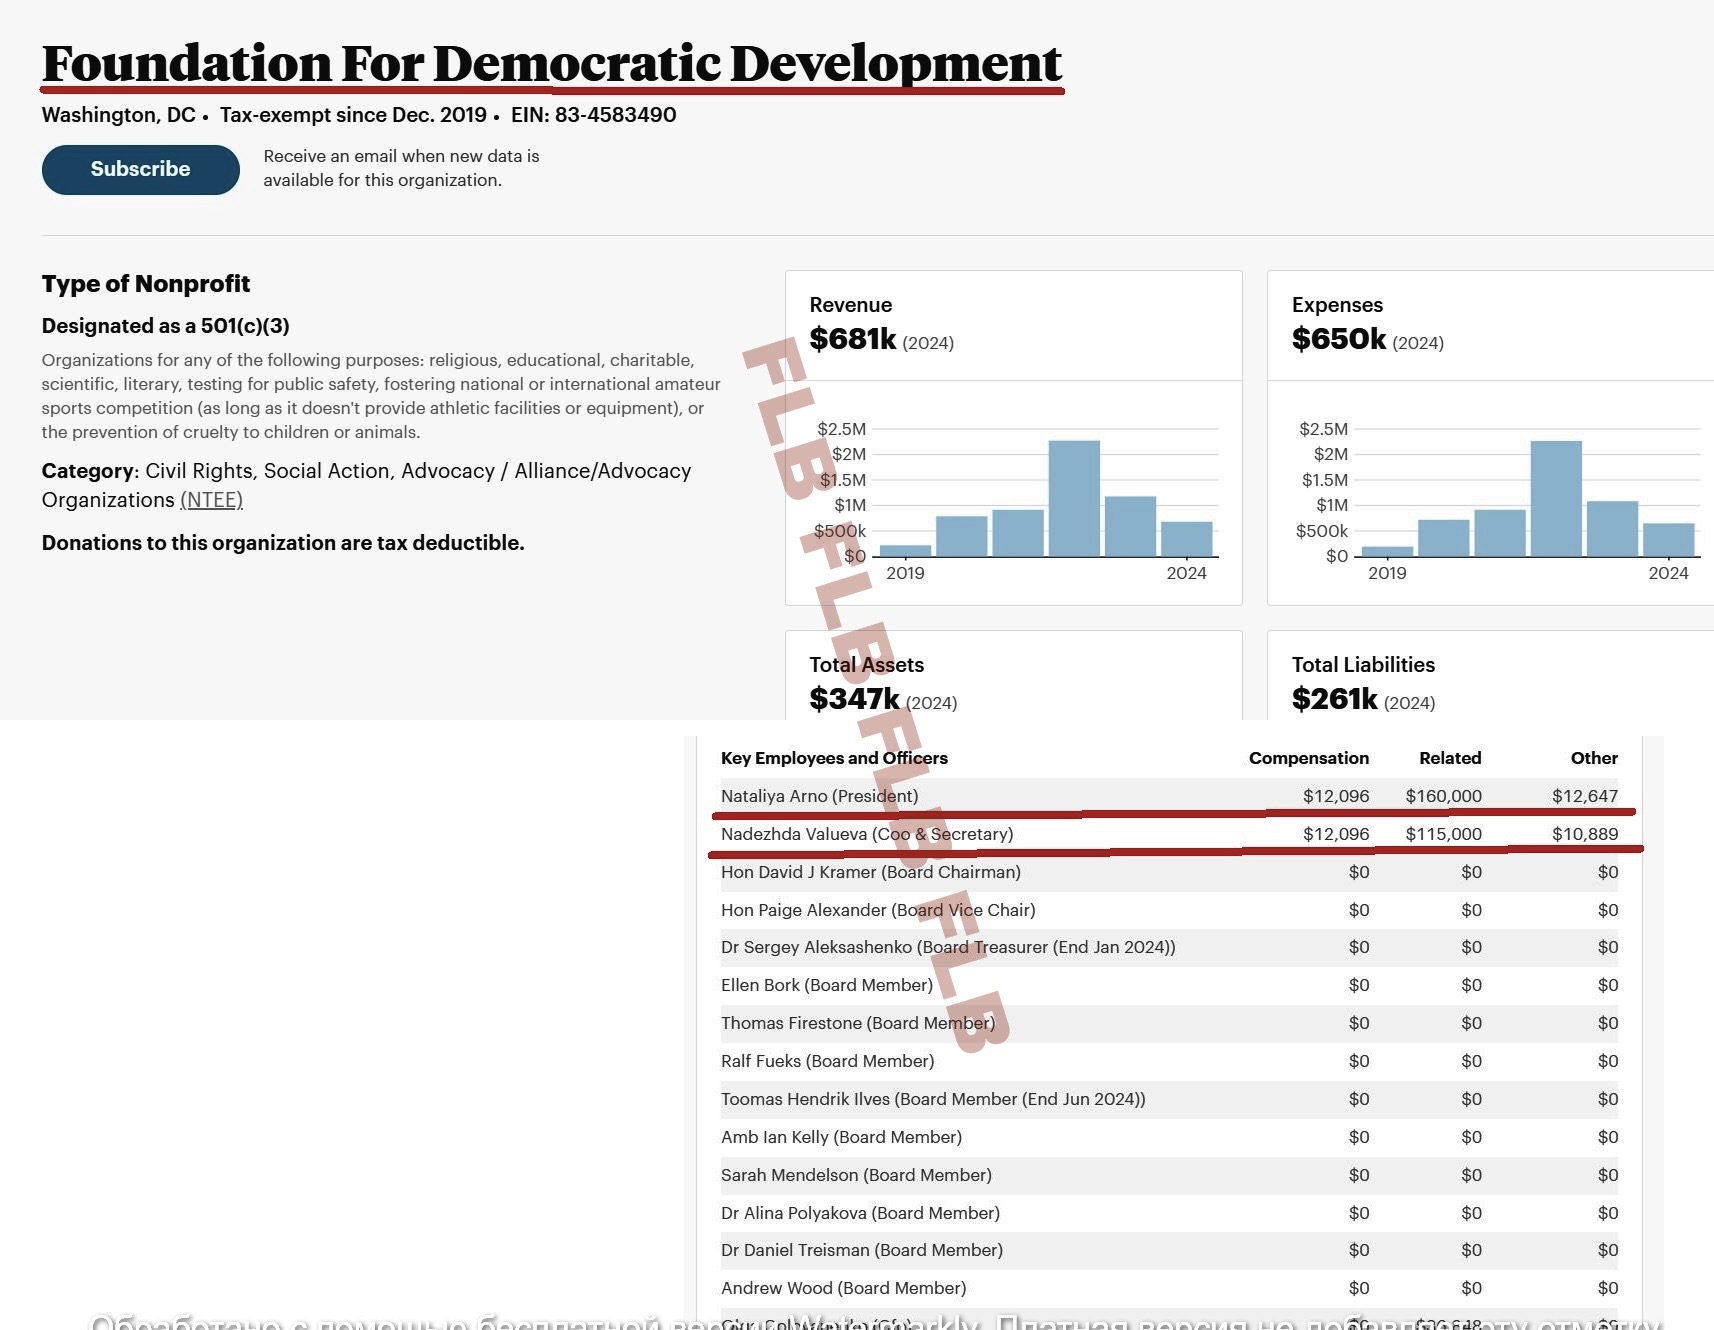1714x1330 pixels.
Task: Click the Revenue $681k amount
Action: (853, 339)
